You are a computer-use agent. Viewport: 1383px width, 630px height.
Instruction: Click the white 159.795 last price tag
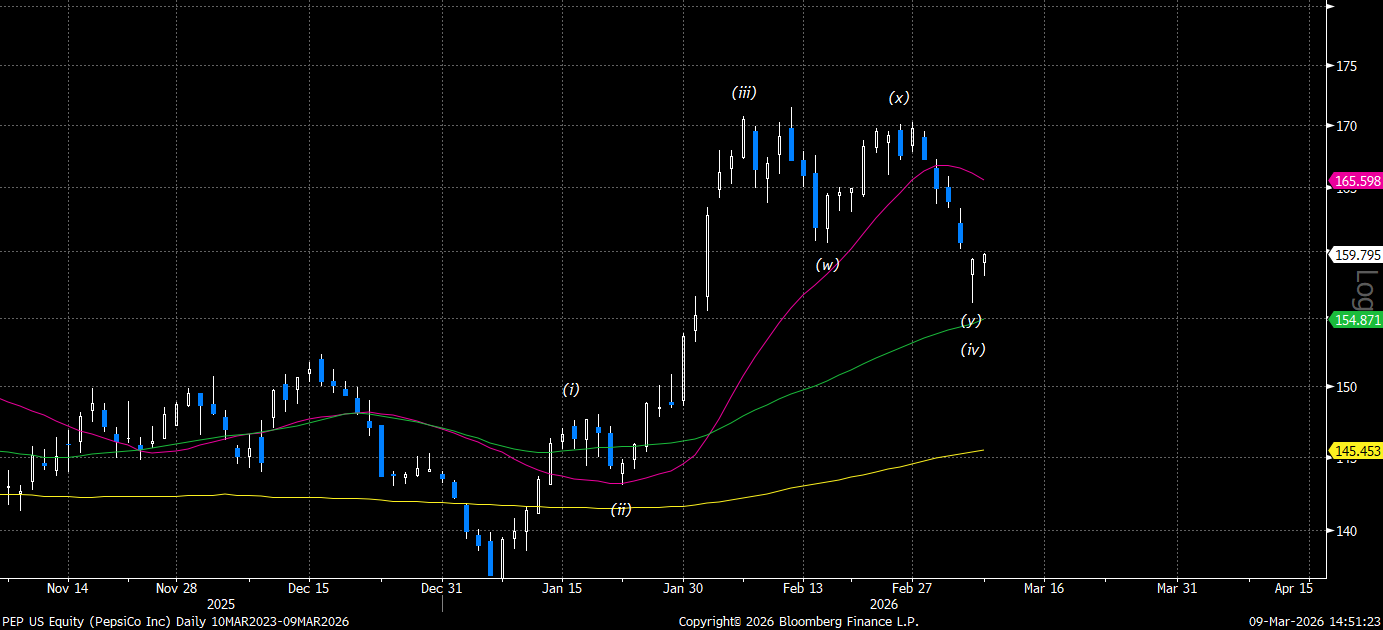pyautogui.click(x=1356, y=255)
